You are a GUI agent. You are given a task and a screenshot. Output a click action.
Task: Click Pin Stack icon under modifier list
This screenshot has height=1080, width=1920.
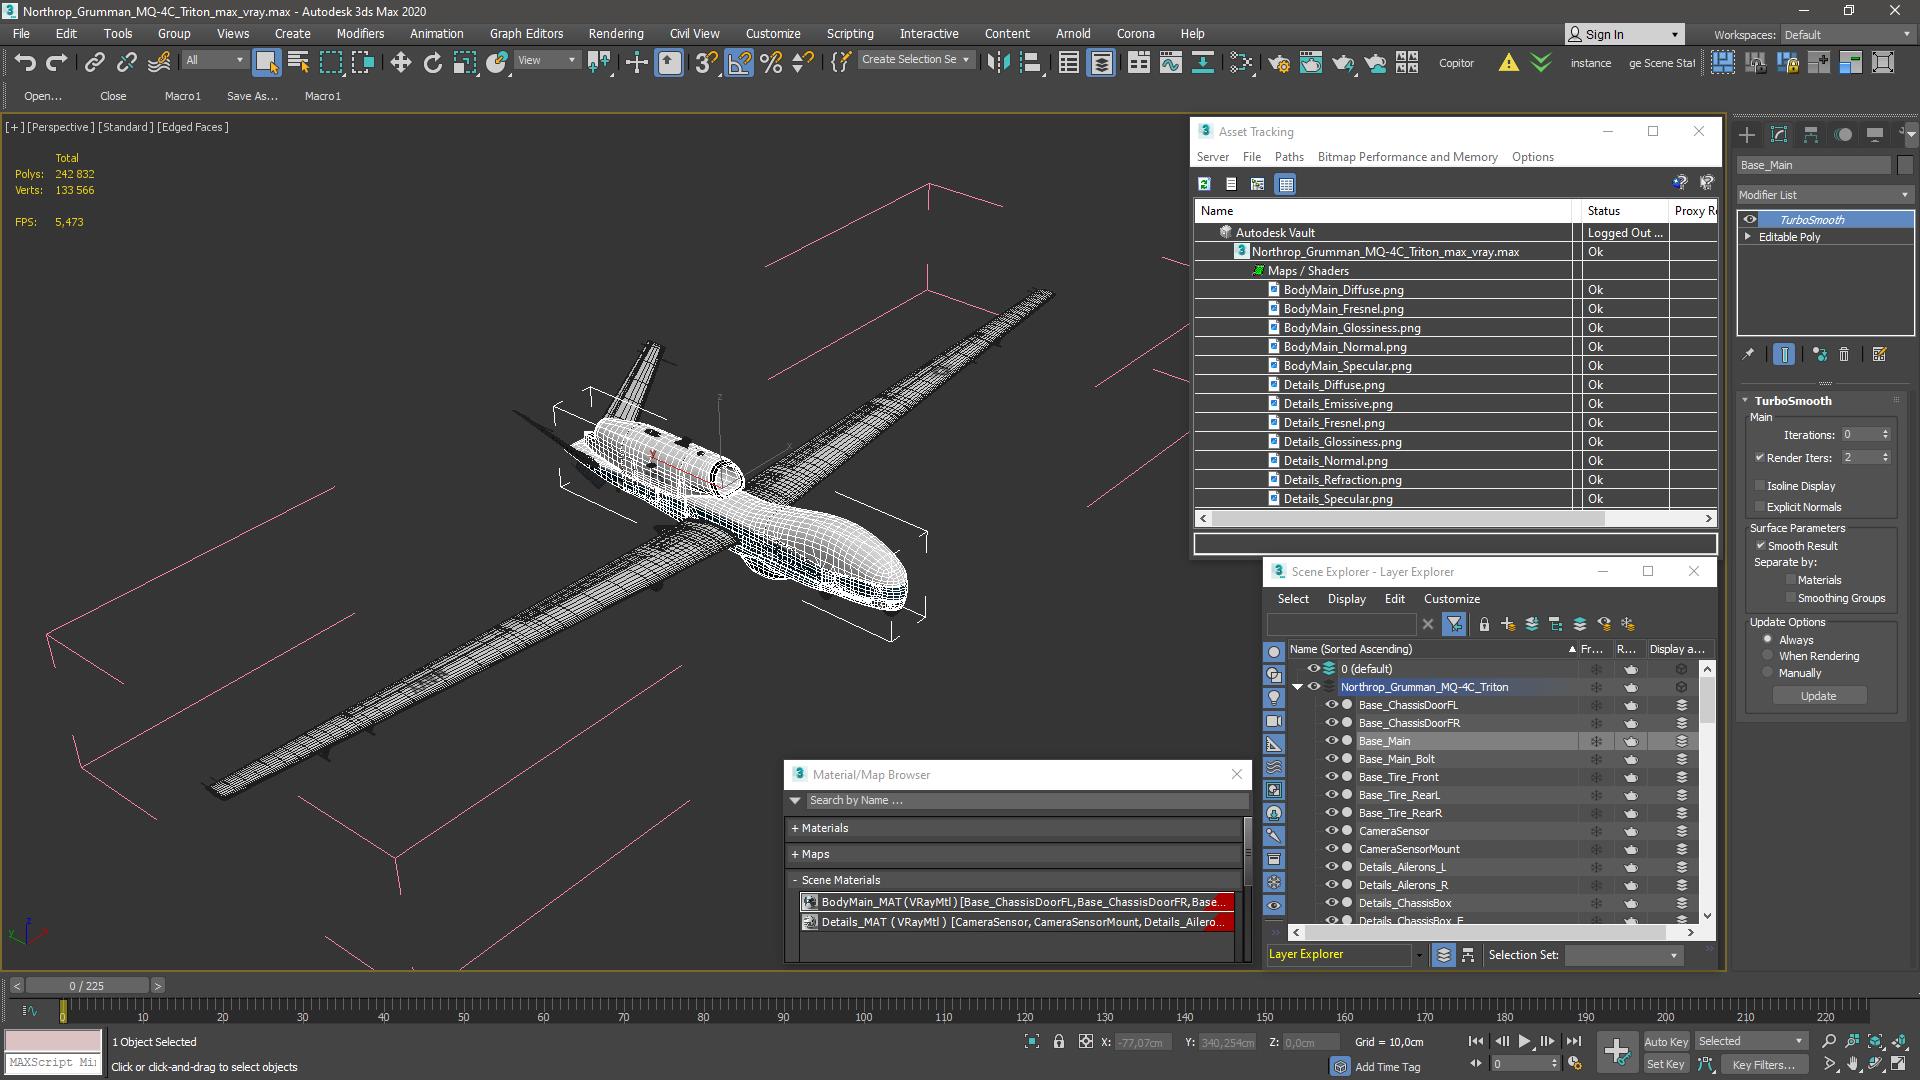pyautogui.click(x=1748, y=354)
